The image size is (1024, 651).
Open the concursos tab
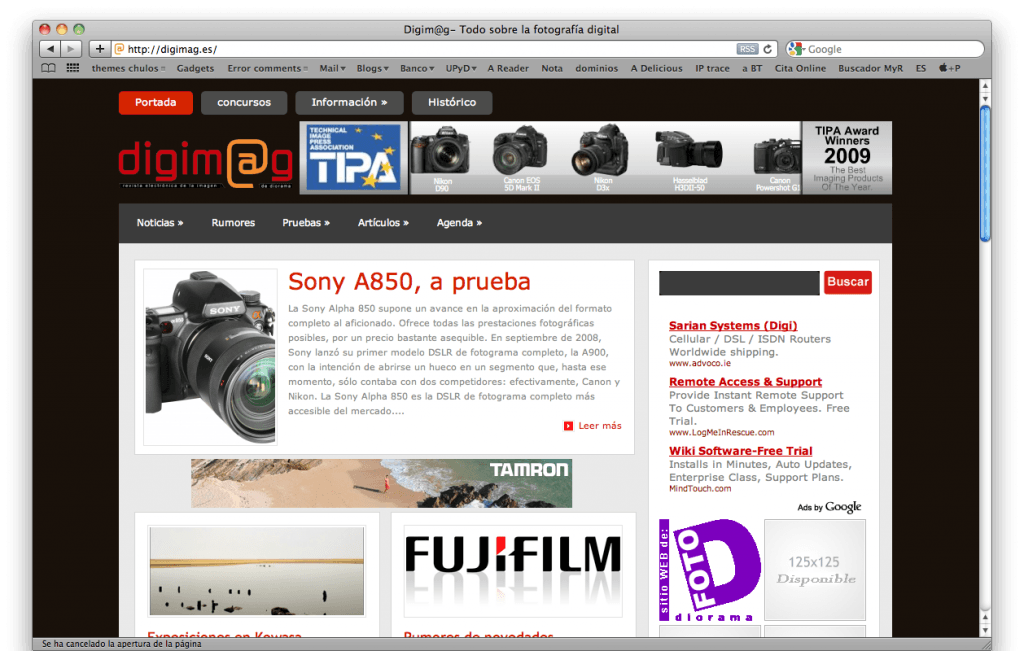(x=244, y=103)
